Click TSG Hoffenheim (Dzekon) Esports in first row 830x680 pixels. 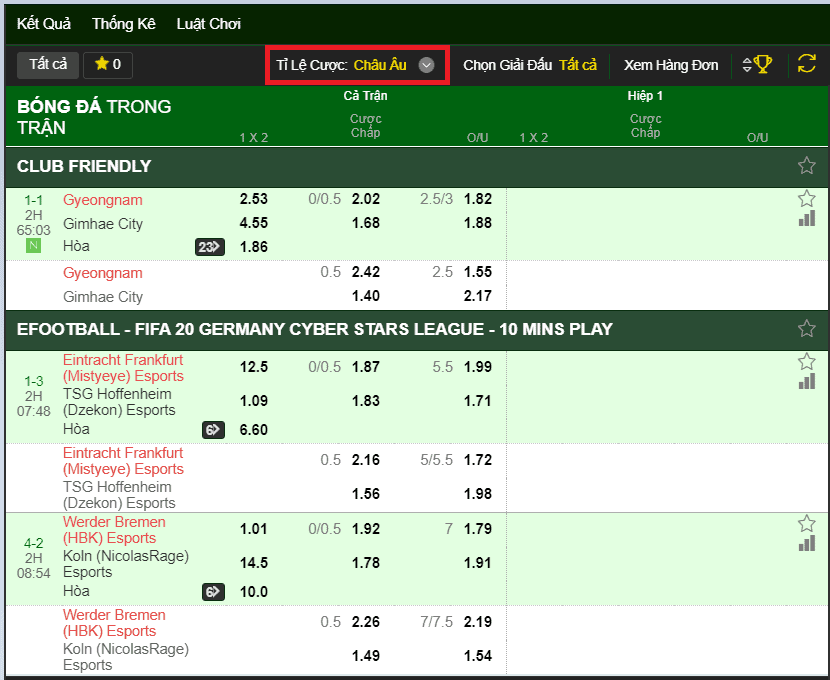point(119,402)
